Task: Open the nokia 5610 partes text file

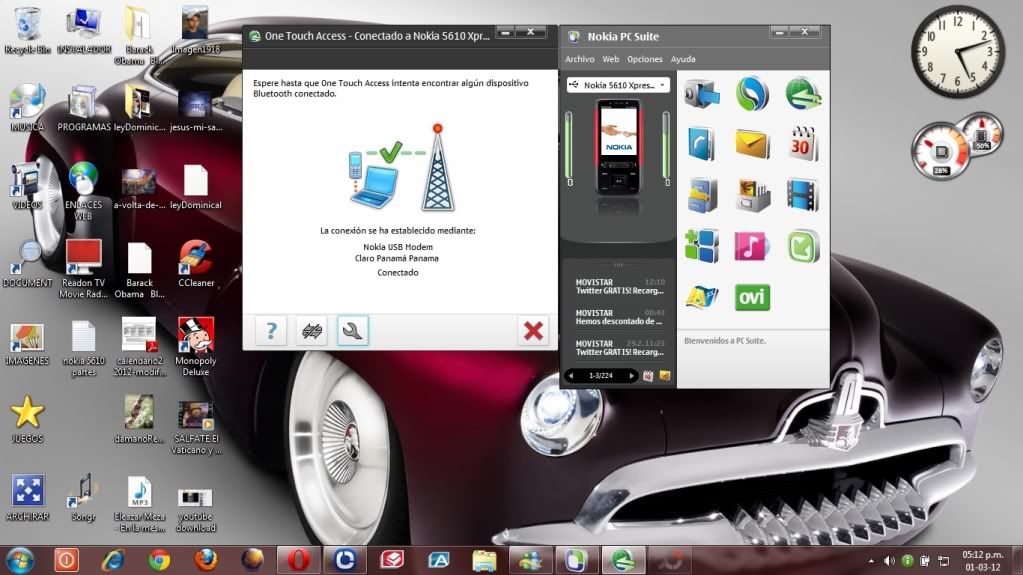Action: 84,348
